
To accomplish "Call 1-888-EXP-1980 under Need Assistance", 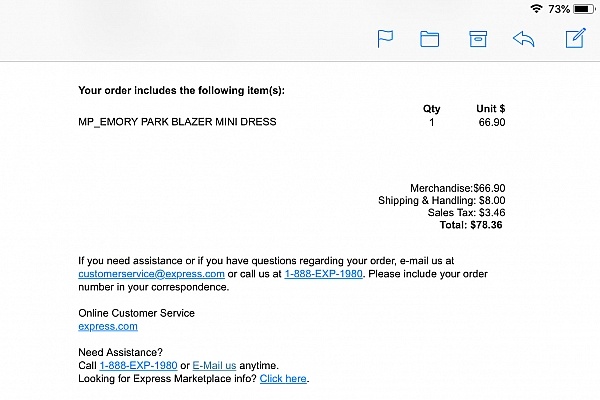I will pos(138,366).
